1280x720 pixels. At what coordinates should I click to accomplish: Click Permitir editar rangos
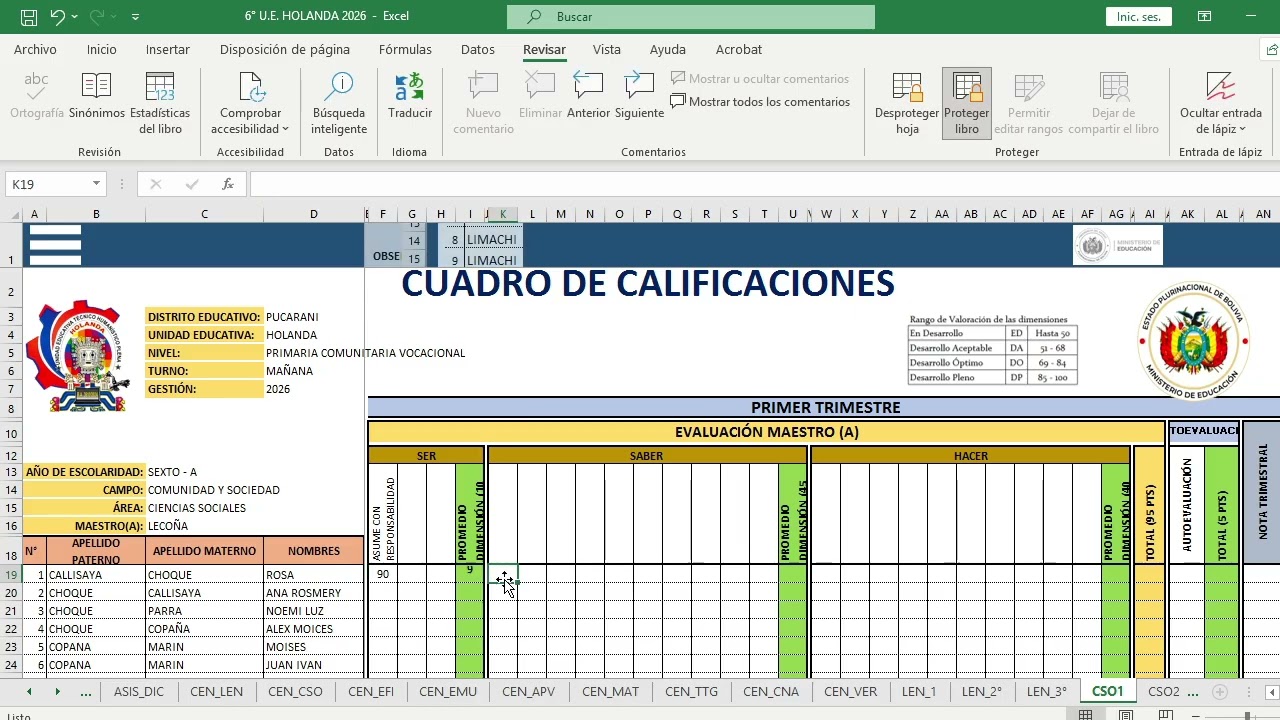pos(1029,104)
